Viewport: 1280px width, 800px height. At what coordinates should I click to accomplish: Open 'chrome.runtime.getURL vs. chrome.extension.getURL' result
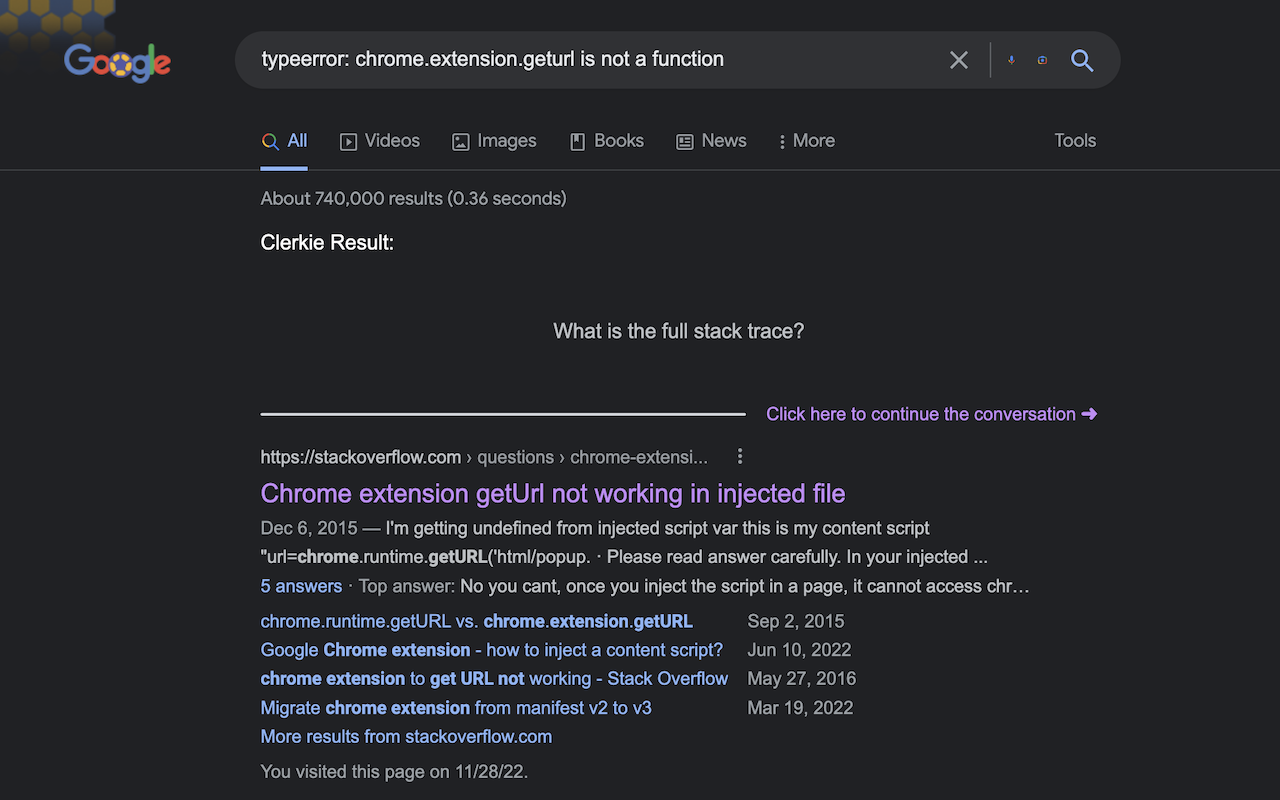click(x=476, y=621)
